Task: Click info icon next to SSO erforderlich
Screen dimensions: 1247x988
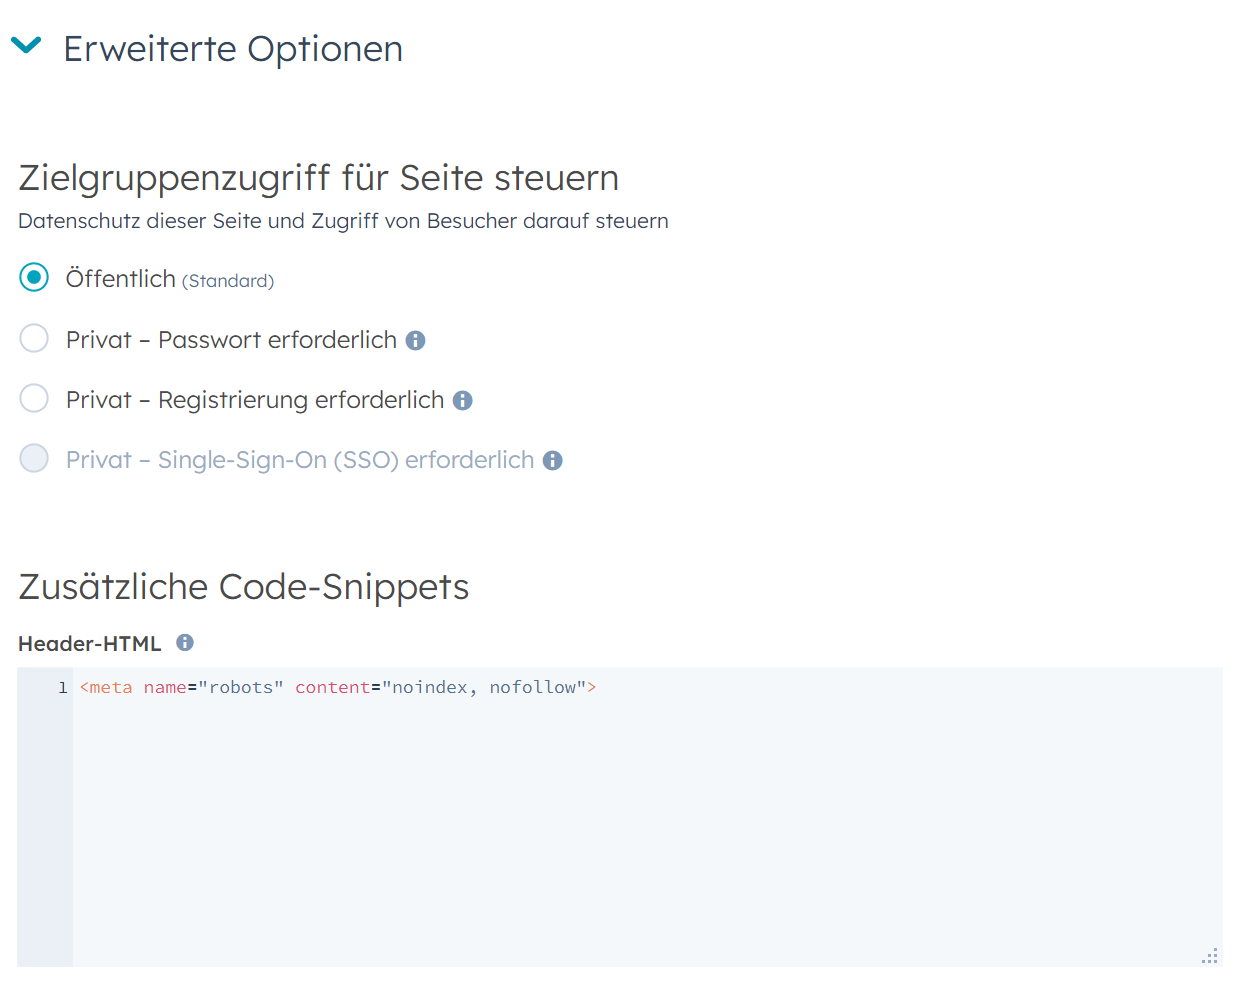Action: 553,461
